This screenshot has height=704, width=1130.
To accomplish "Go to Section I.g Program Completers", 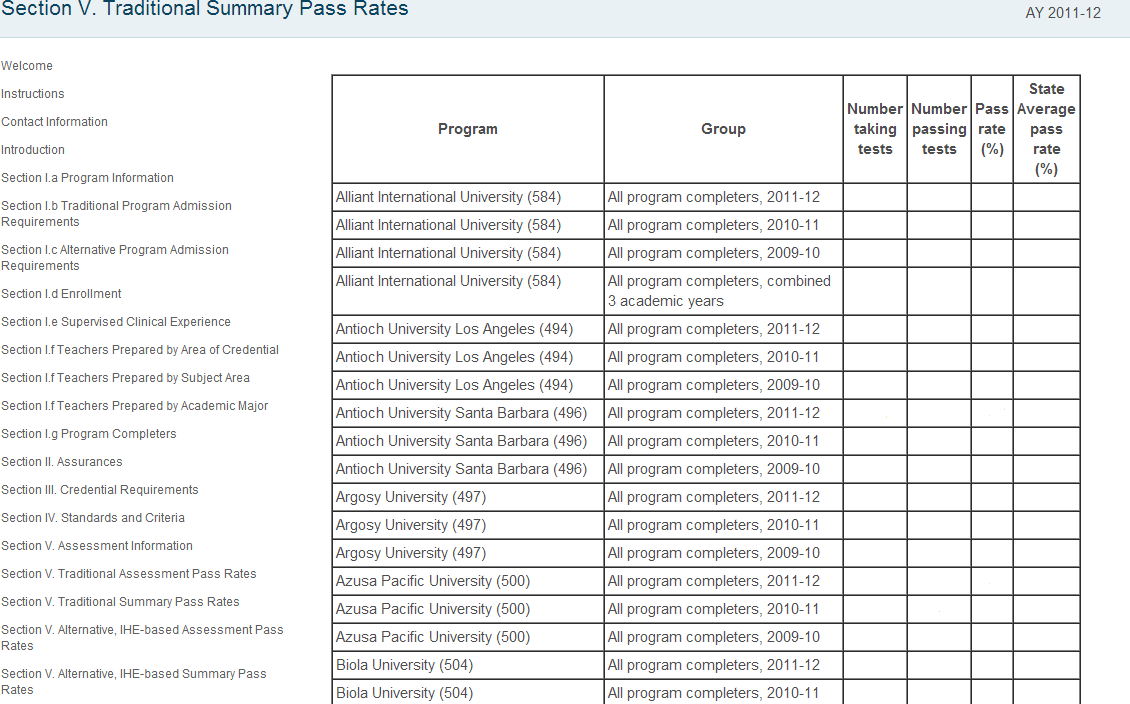I will point(89,435).
